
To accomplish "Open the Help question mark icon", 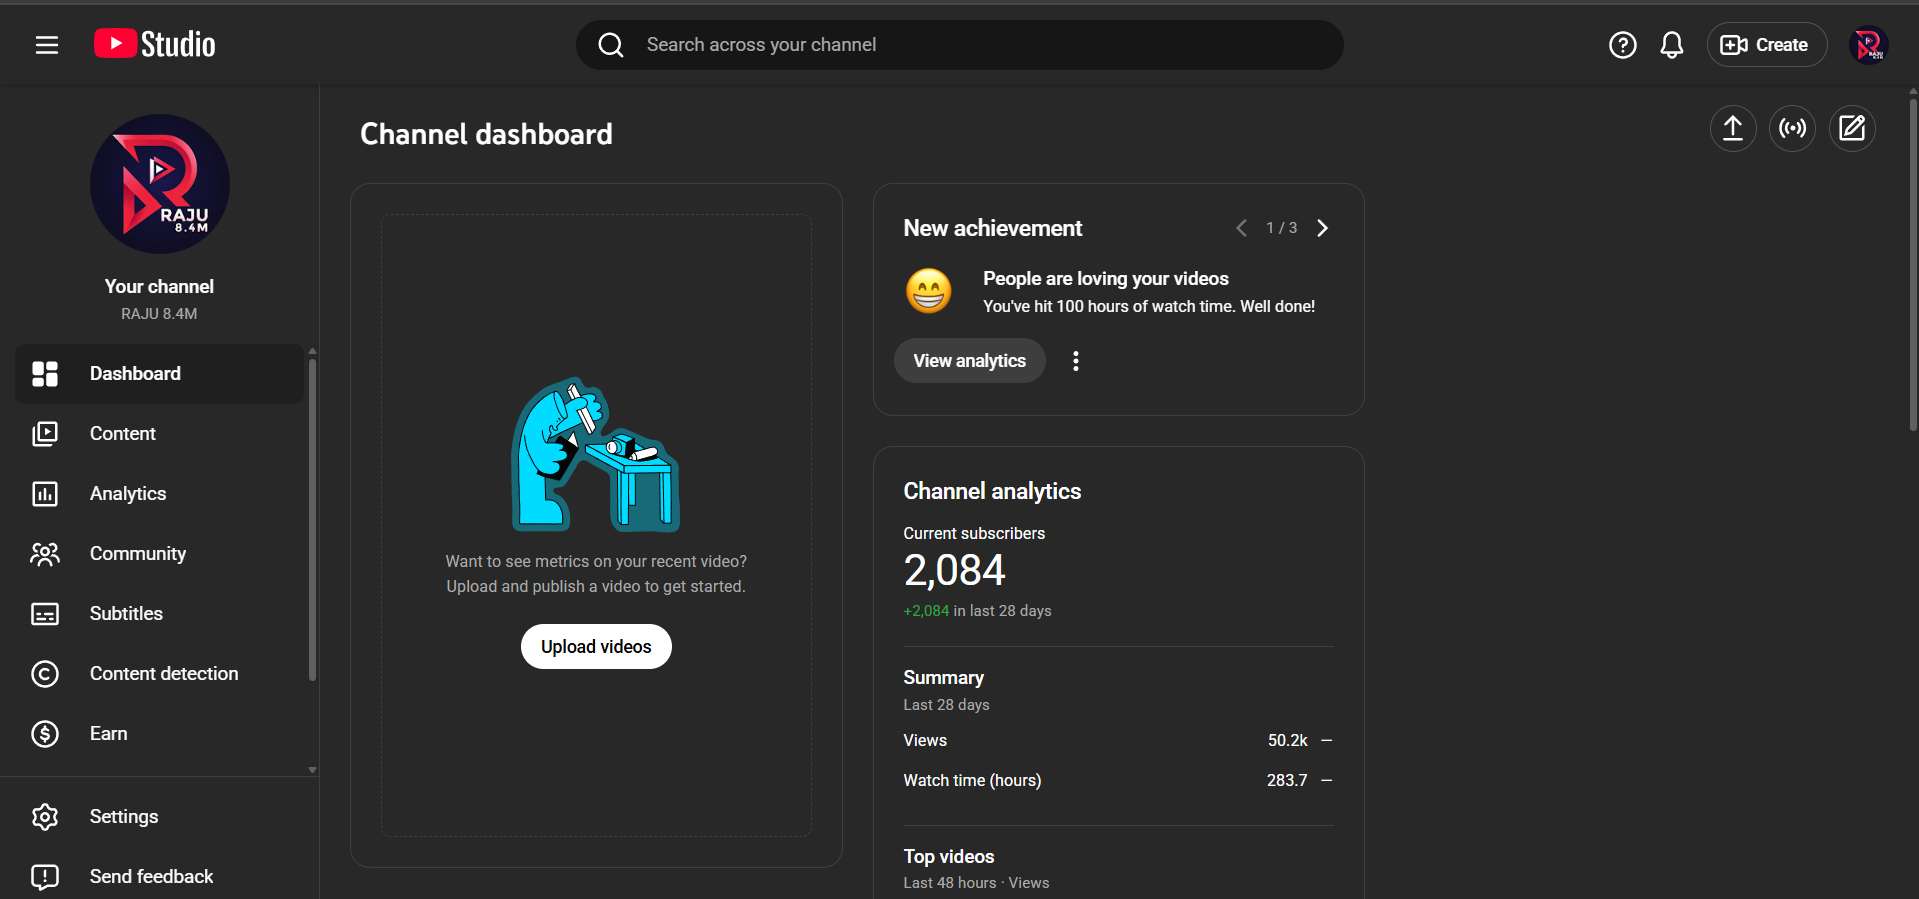I will [x=1622, y=45].
